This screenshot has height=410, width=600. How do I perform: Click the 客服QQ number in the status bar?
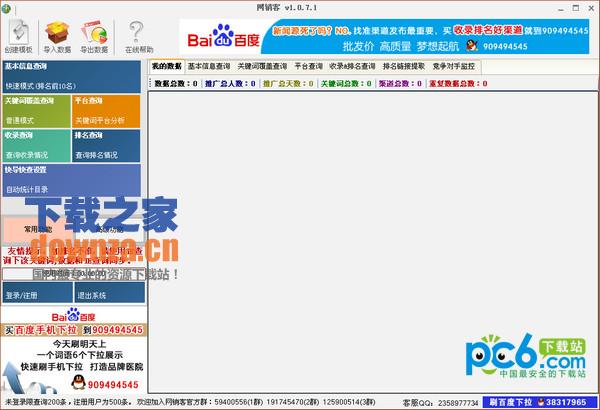(x=440, y=403)
